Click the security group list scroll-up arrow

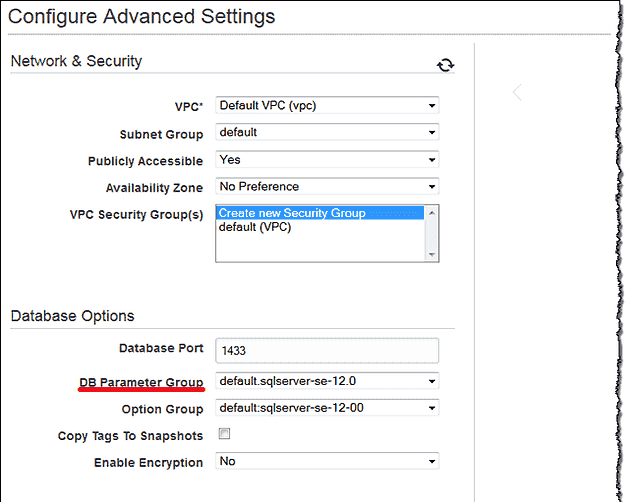[x=432, y=212]
